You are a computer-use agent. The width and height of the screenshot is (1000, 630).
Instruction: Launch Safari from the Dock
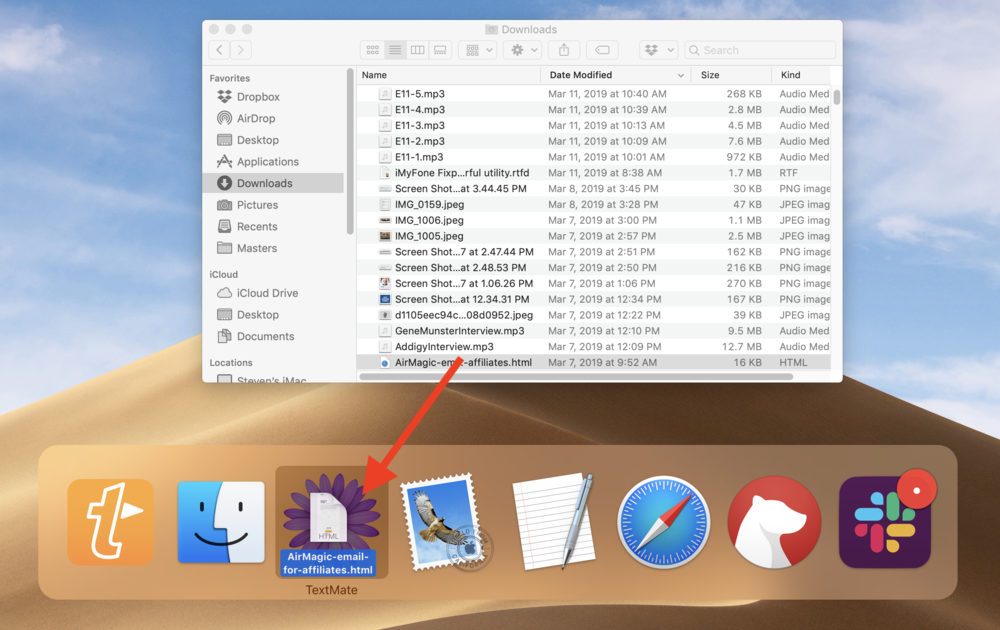(663, 522)
